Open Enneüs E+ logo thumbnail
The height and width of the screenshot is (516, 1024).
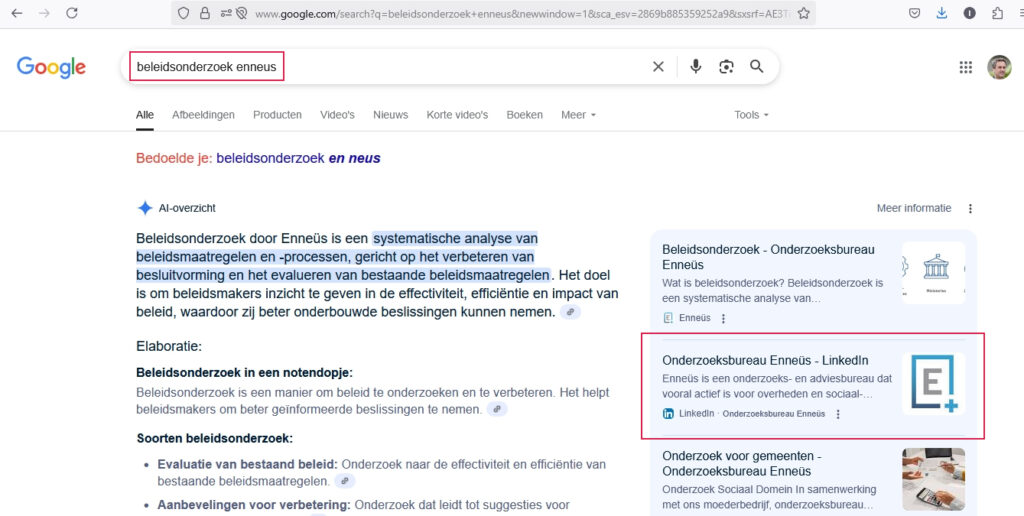click(x=933, y=383)
